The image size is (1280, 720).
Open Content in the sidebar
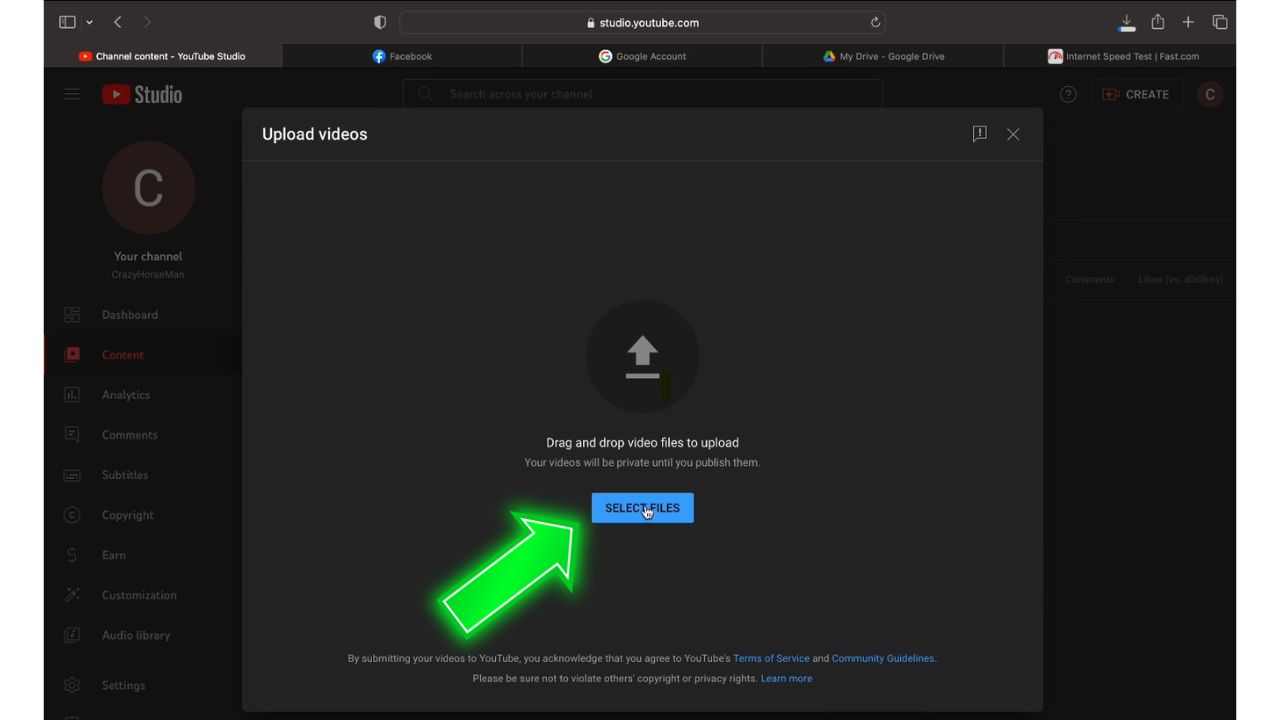coord(143,355)
